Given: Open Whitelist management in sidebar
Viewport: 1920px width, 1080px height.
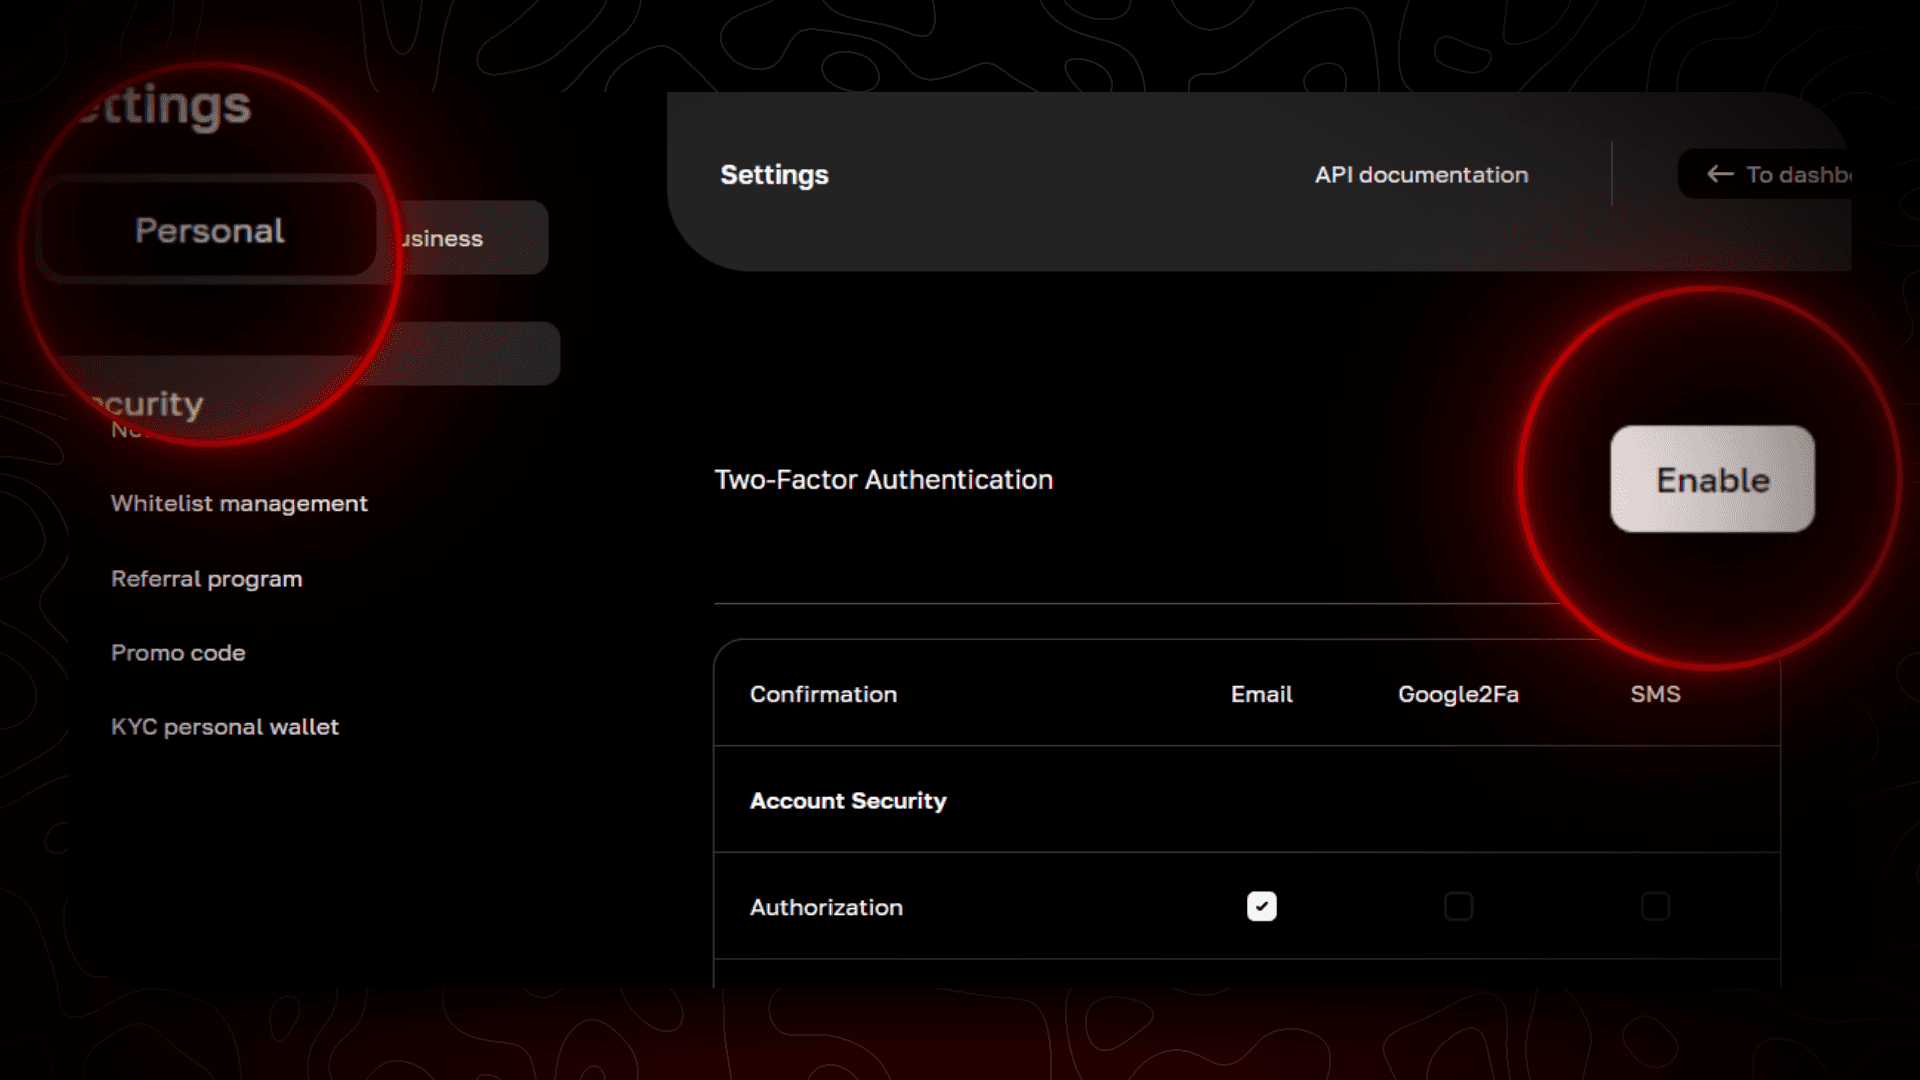Looking at the screenshot, I should [239, 503].
